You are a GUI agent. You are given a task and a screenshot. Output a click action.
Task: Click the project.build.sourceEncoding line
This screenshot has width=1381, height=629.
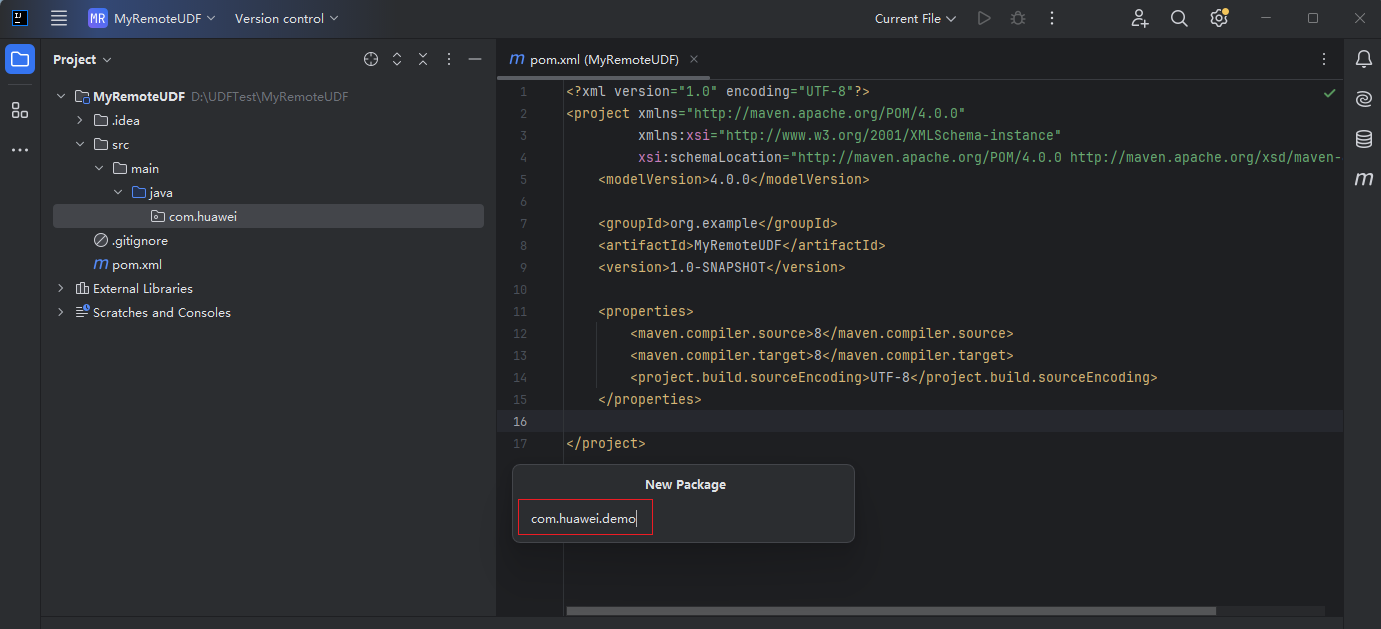[894, 377]
